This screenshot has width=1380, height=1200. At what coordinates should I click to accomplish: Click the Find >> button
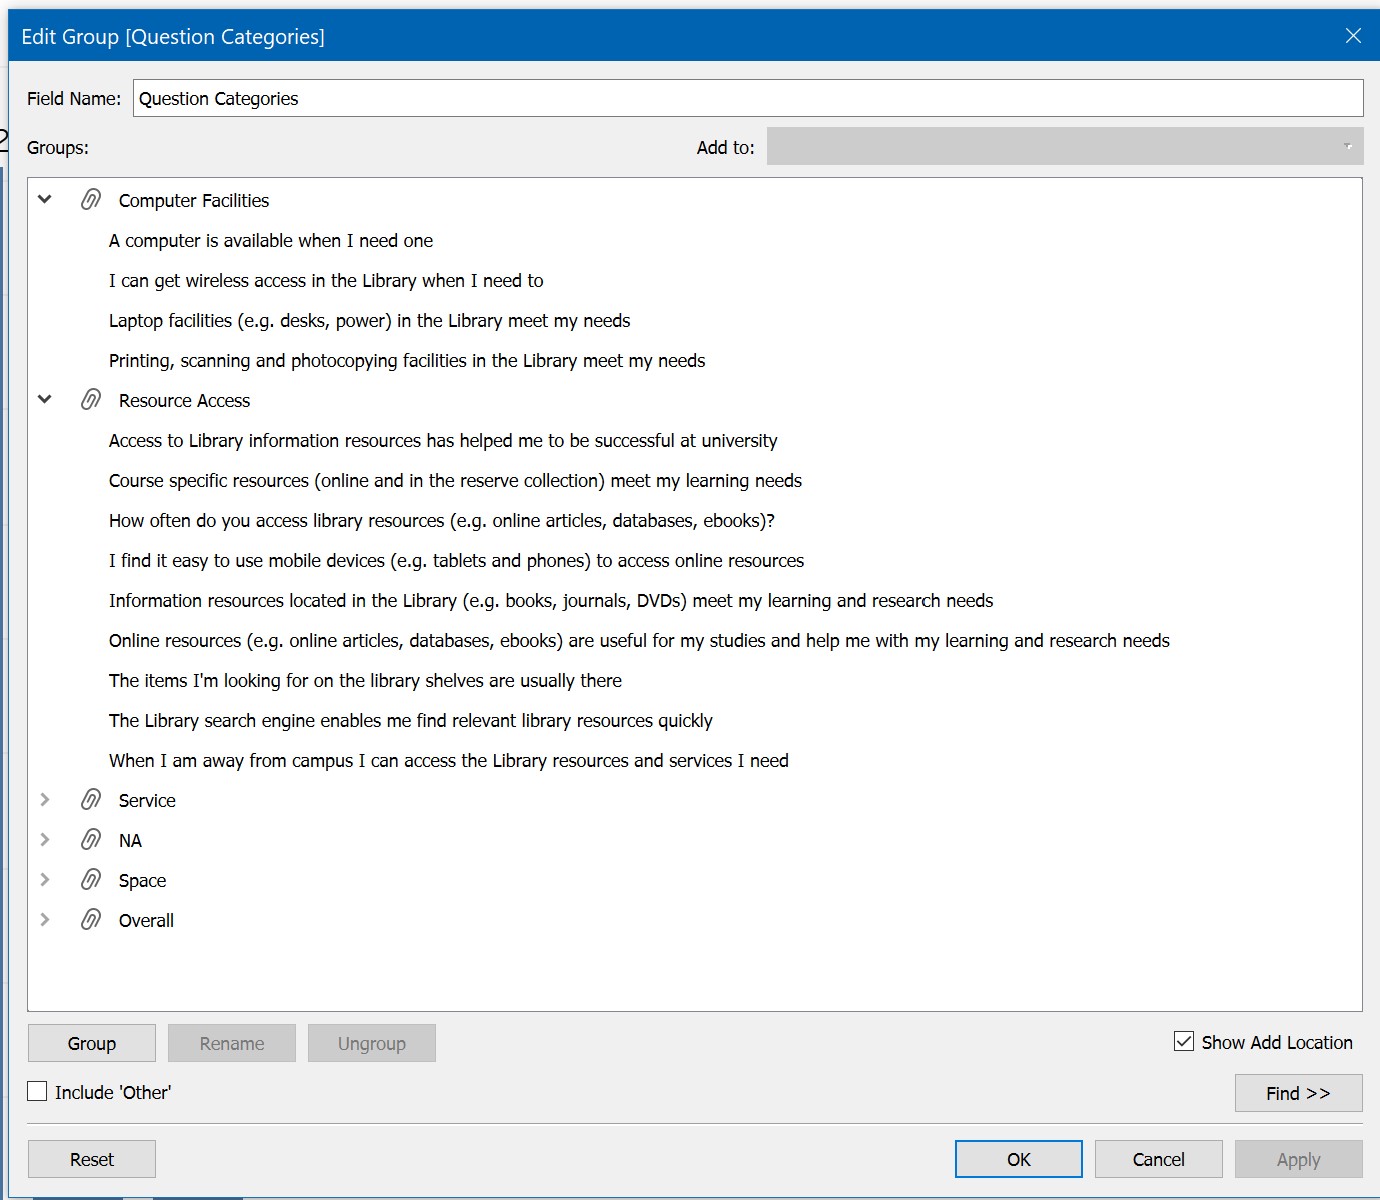point(1299,1093)
